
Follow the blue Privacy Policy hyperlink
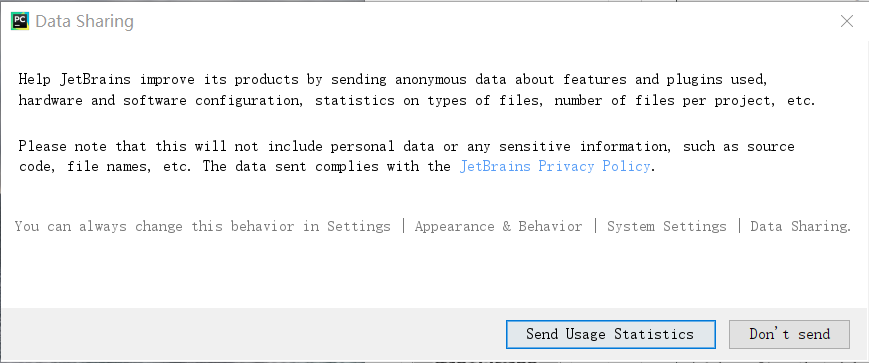pyautogui.click(x=554, y=166)
